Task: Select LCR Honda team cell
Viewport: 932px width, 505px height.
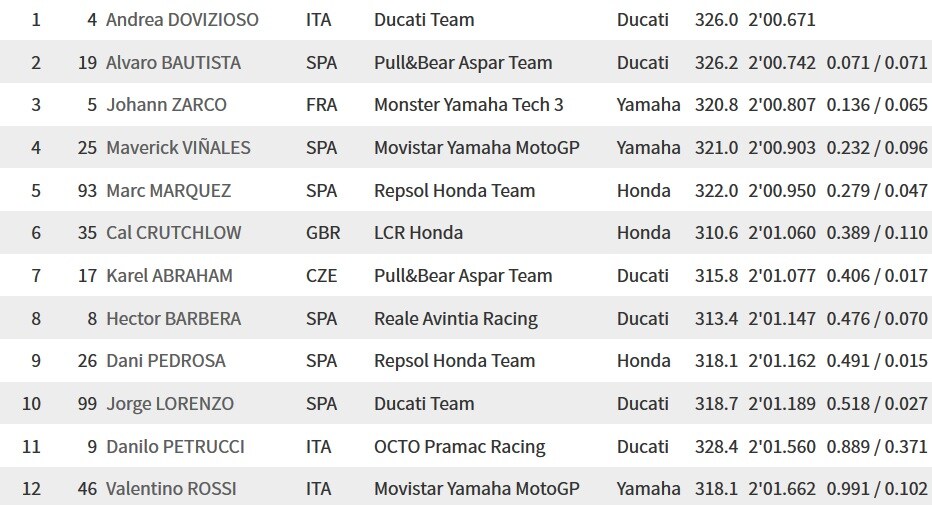Action: (418, 232)
